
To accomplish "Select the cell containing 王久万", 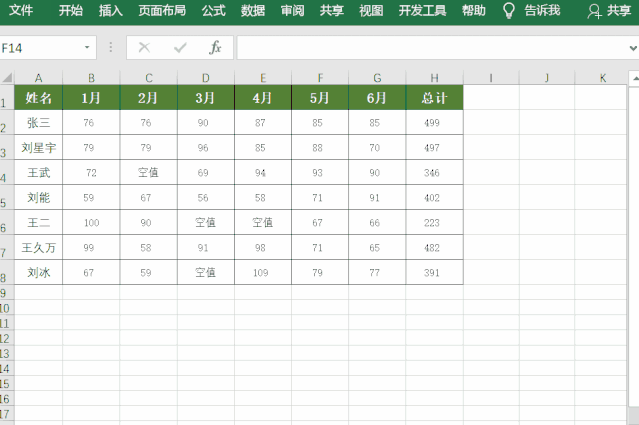I will pos(38,247).
